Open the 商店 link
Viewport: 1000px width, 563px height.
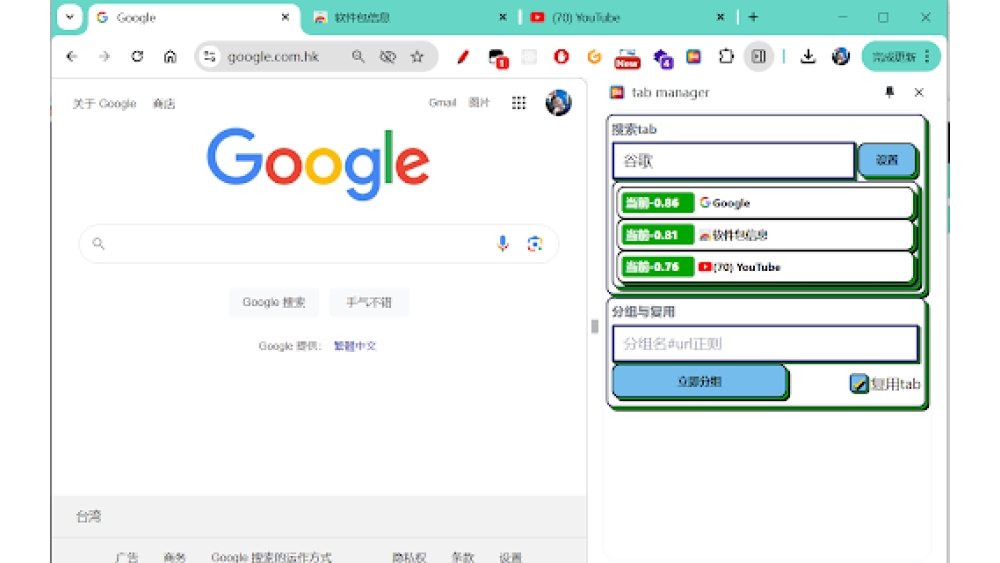point(164,103)
